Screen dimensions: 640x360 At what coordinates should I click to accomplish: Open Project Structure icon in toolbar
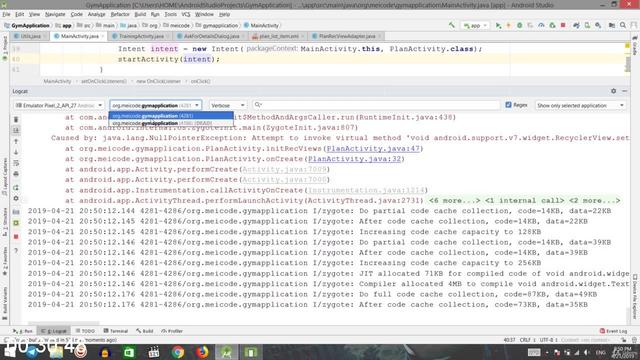click(611, 25)
